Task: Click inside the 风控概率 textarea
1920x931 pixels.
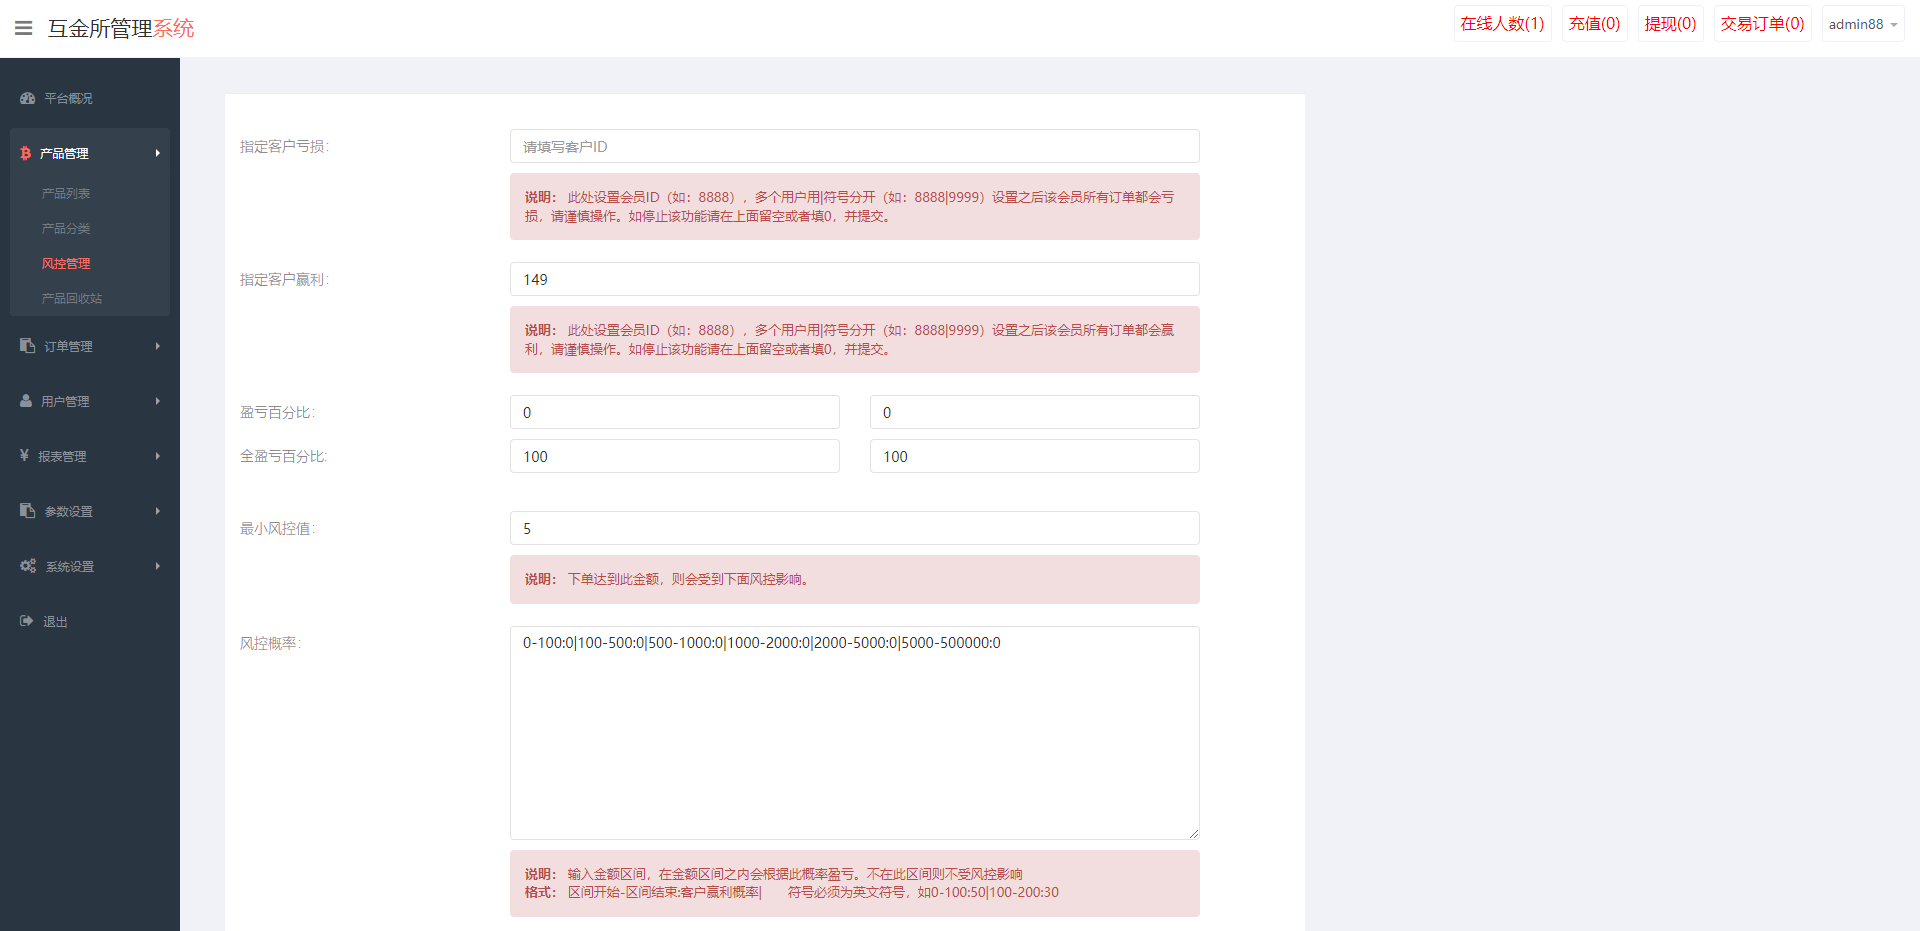Action: (855, 733)
